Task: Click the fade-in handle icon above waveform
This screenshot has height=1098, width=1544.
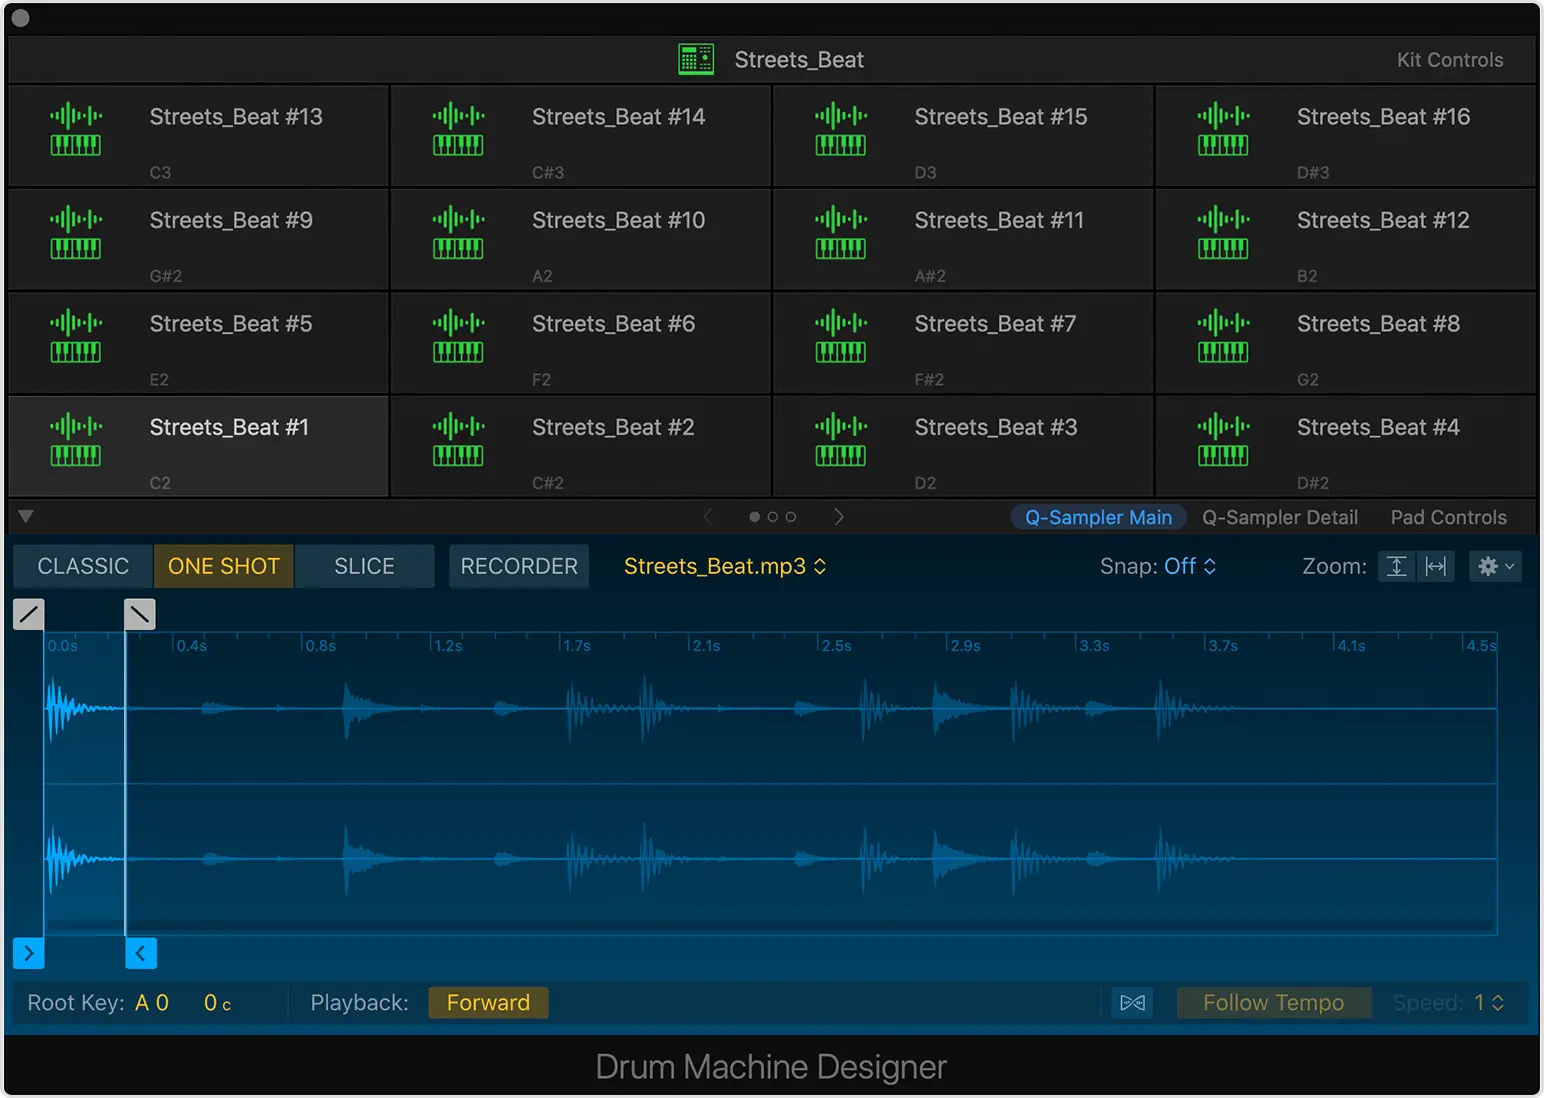Action: click(29, 614)
